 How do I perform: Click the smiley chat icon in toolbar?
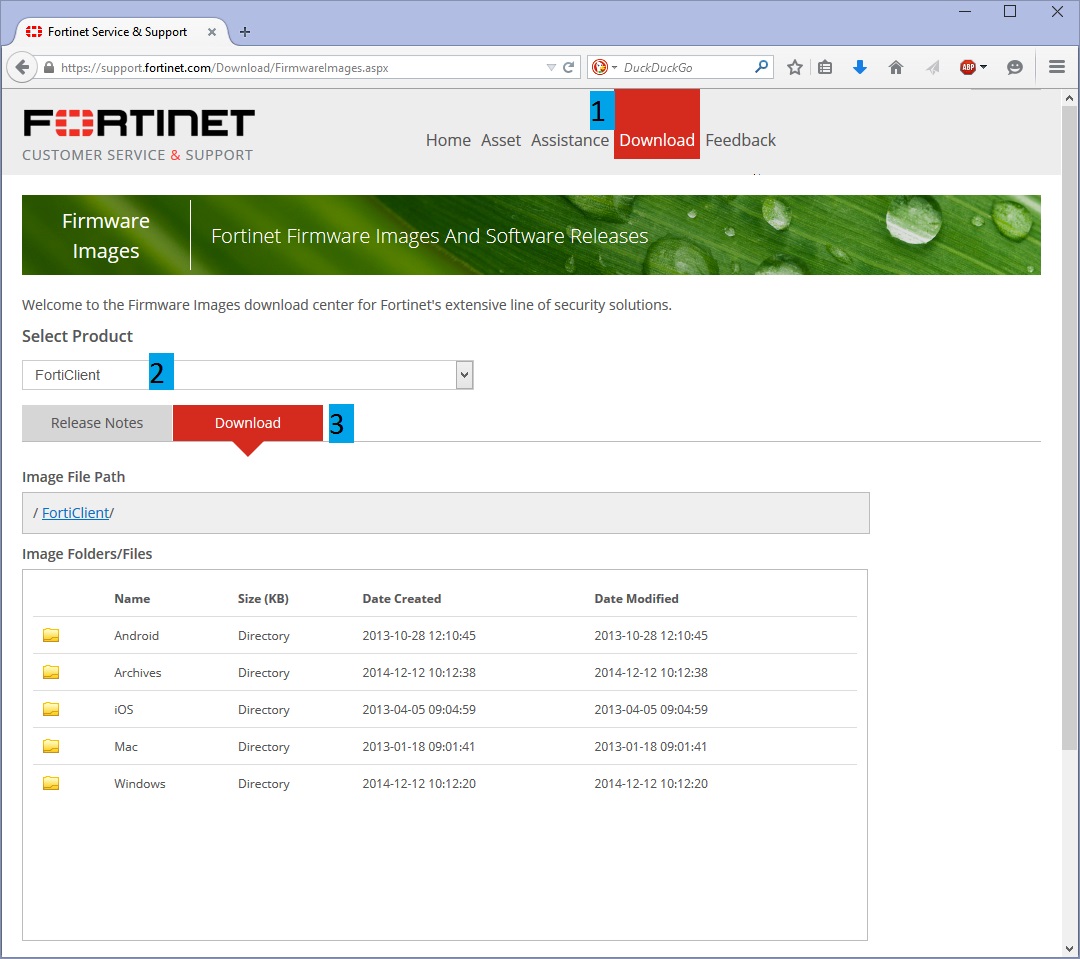coord(1015,68)
